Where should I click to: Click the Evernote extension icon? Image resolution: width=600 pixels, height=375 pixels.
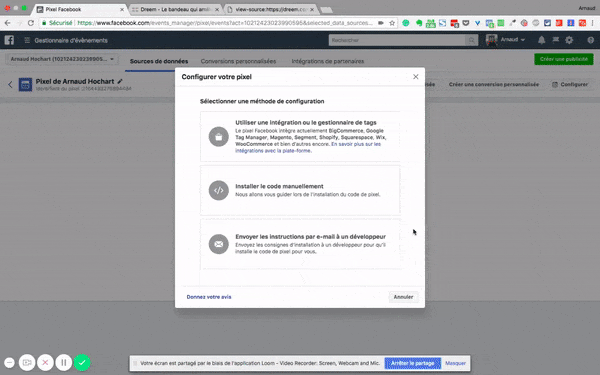point(419,23)
